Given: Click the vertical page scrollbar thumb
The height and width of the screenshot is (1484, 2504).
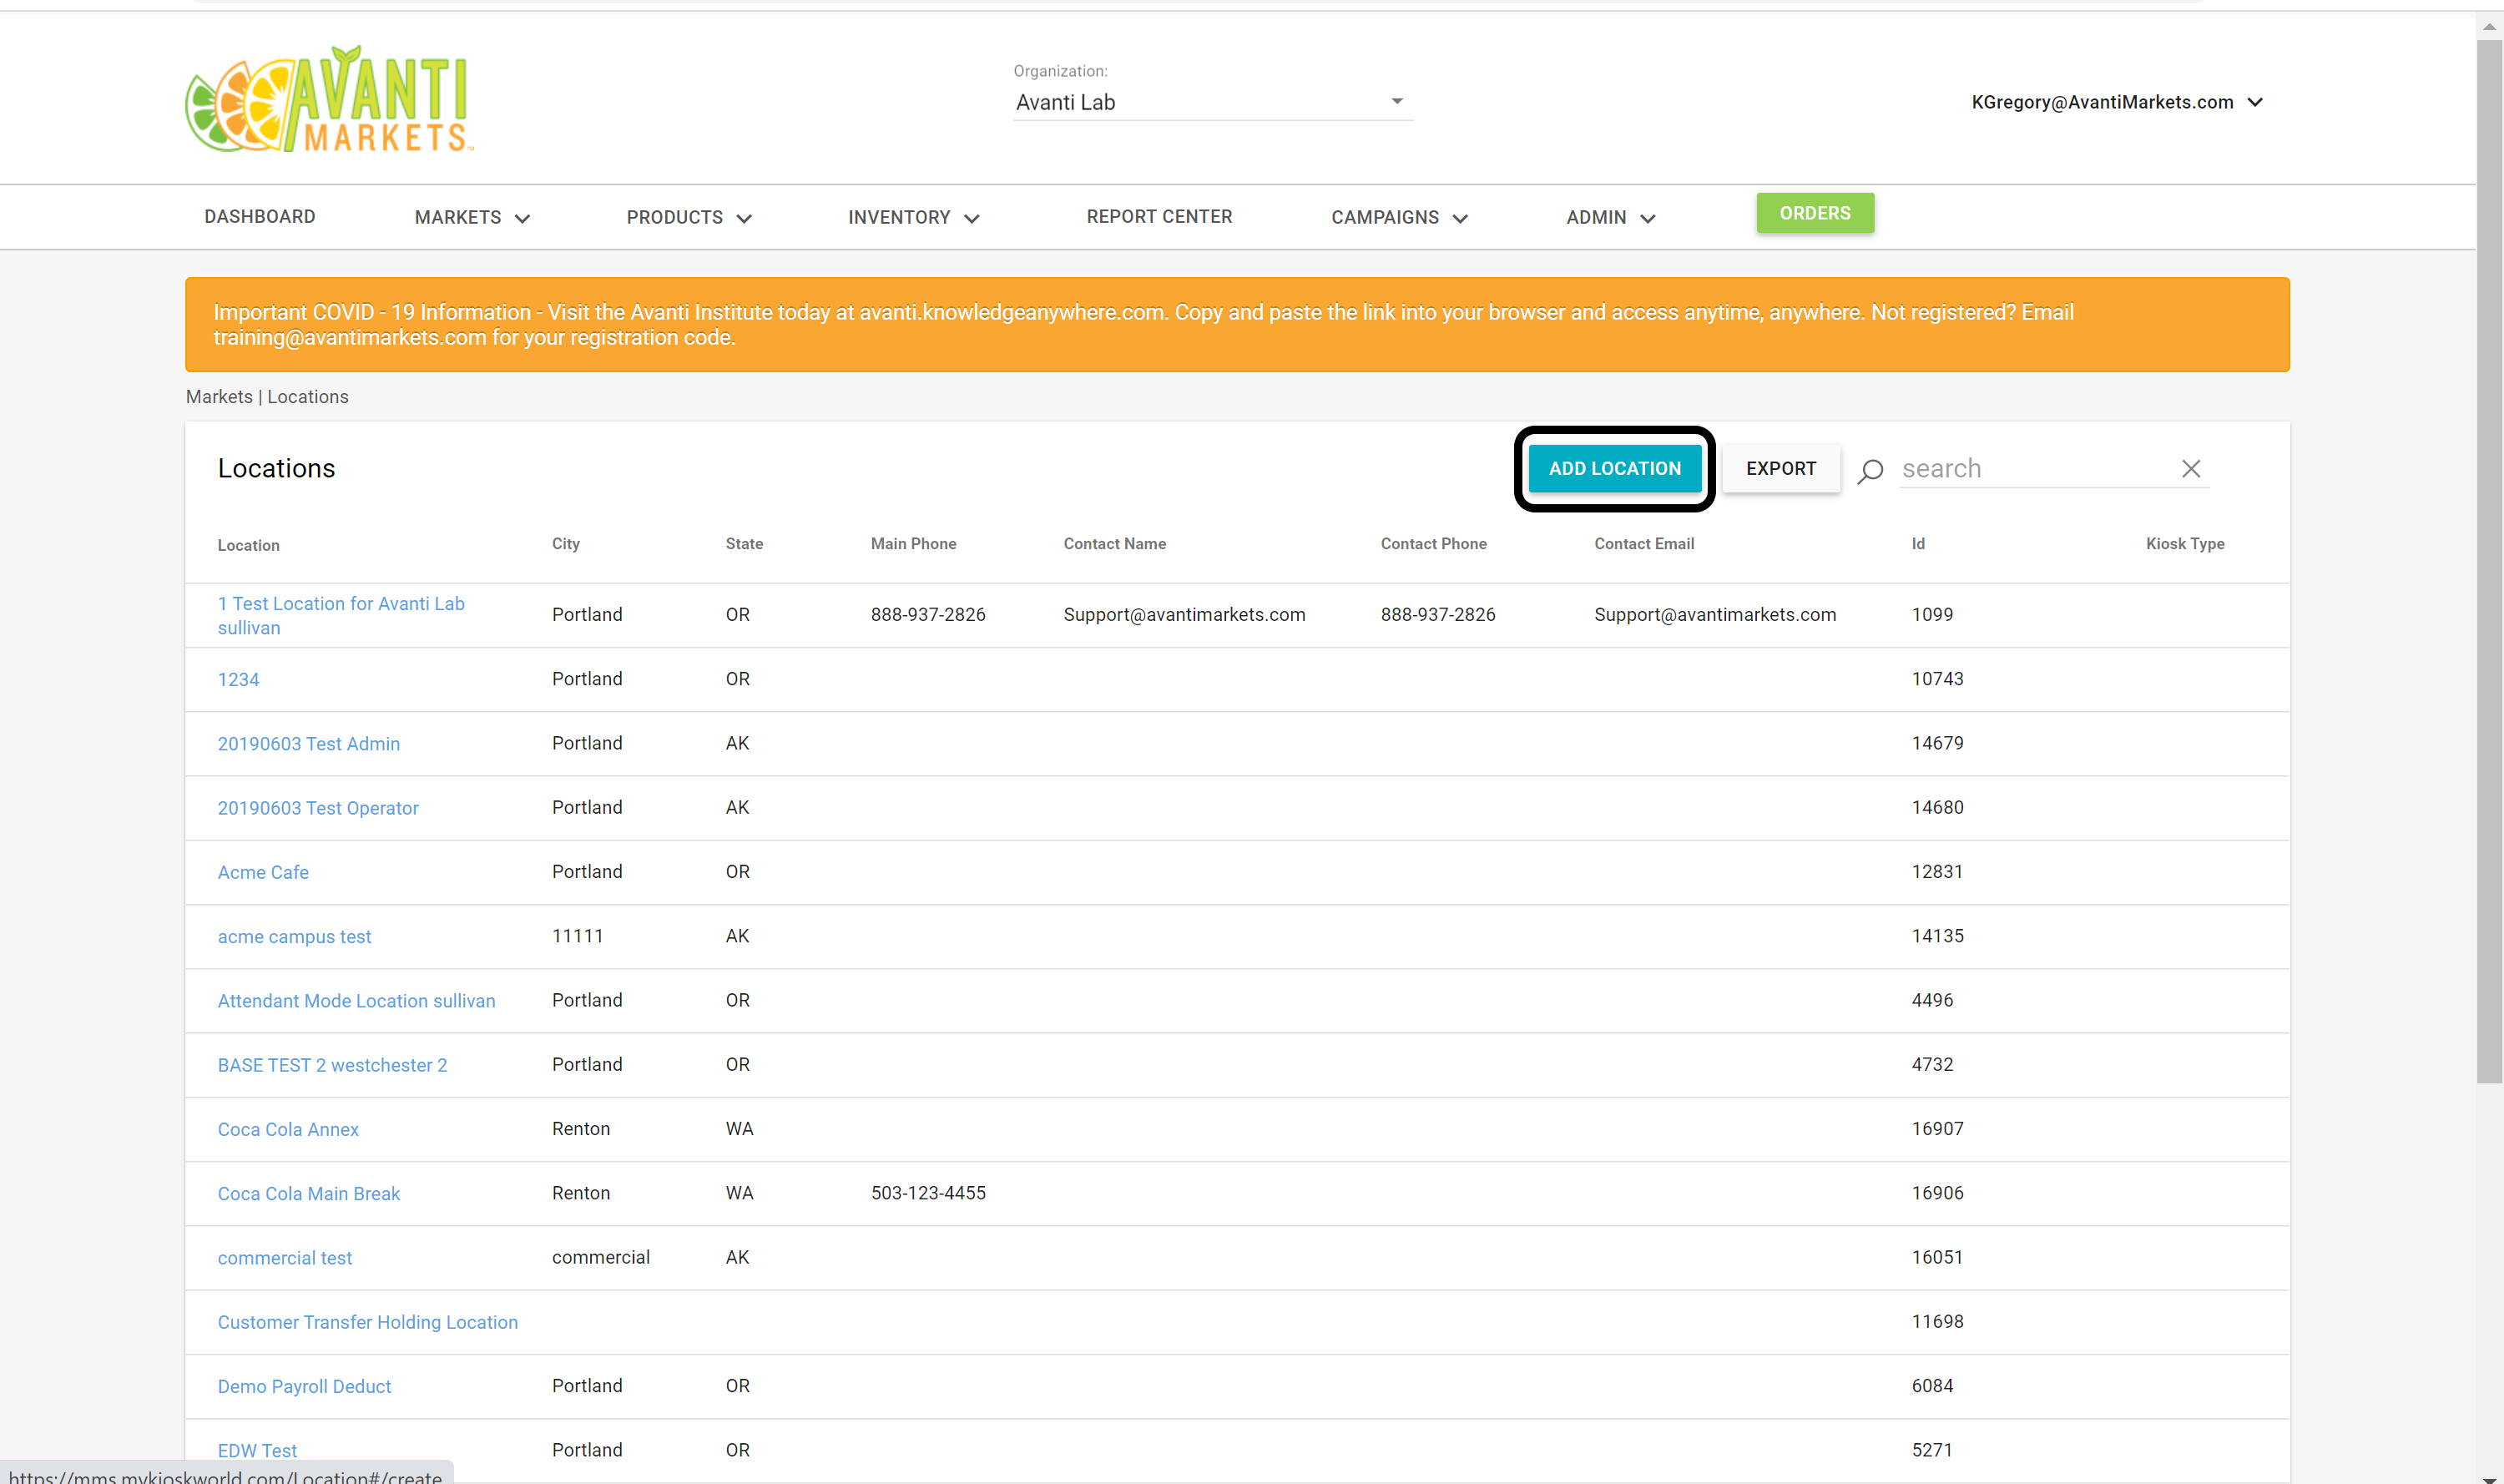Looking at the screenshot, I should (2488, 560).
